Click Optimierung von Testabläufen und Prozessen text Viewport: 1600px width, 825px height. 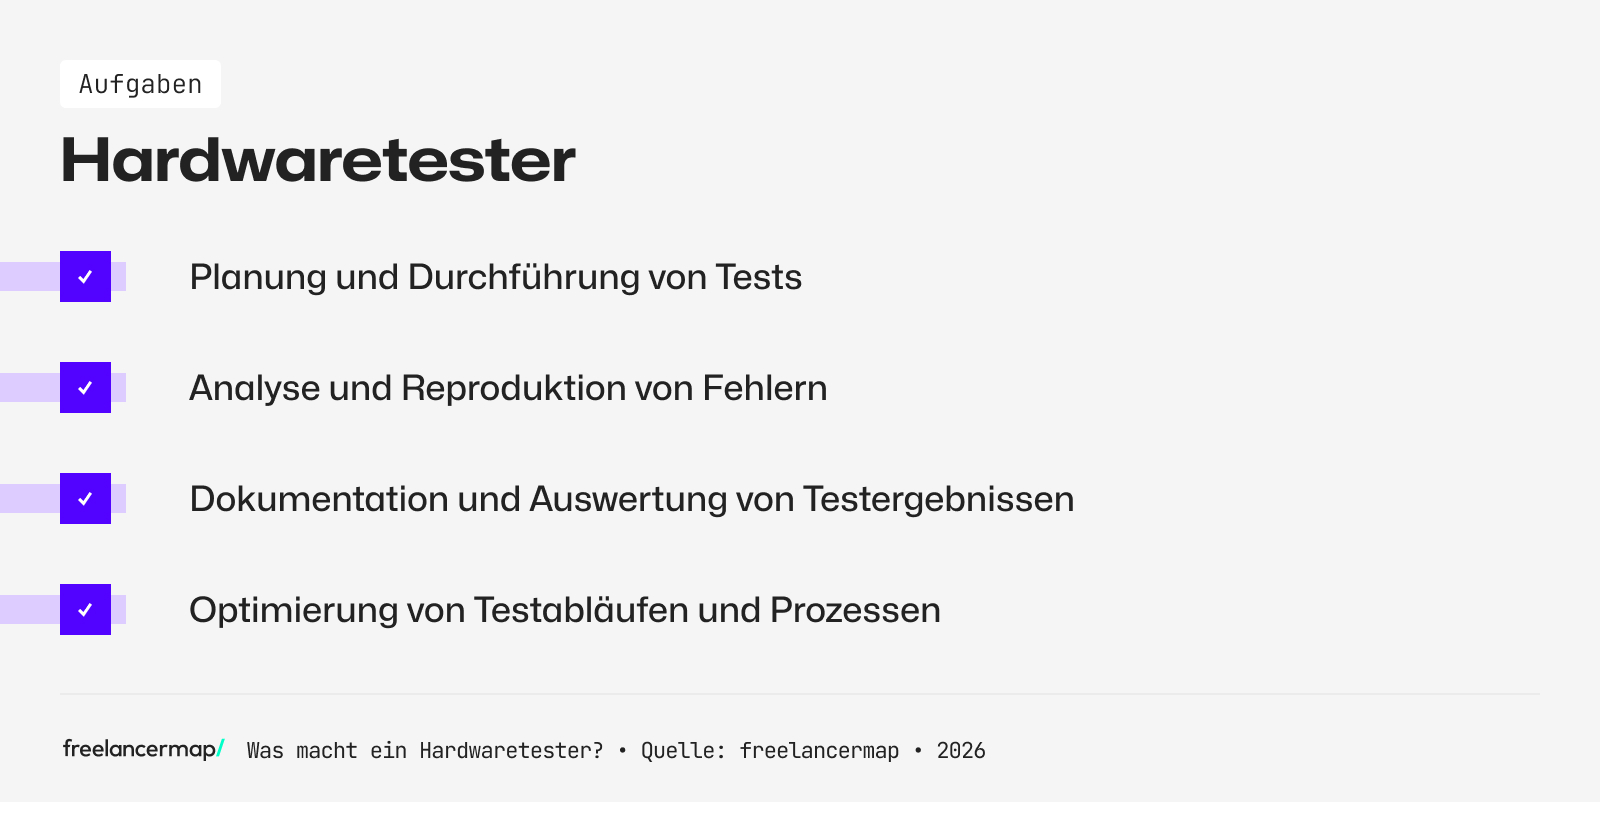564,610
